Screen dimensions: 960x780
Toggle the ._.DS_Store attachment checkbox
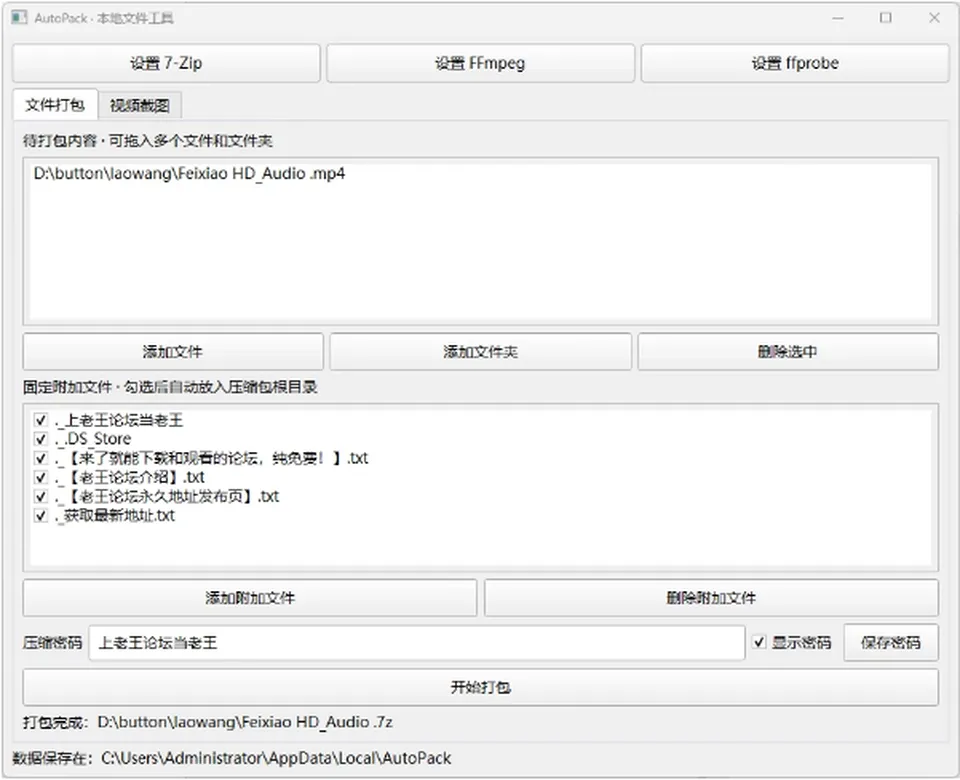pyautogui.click(x=40, y=439)
